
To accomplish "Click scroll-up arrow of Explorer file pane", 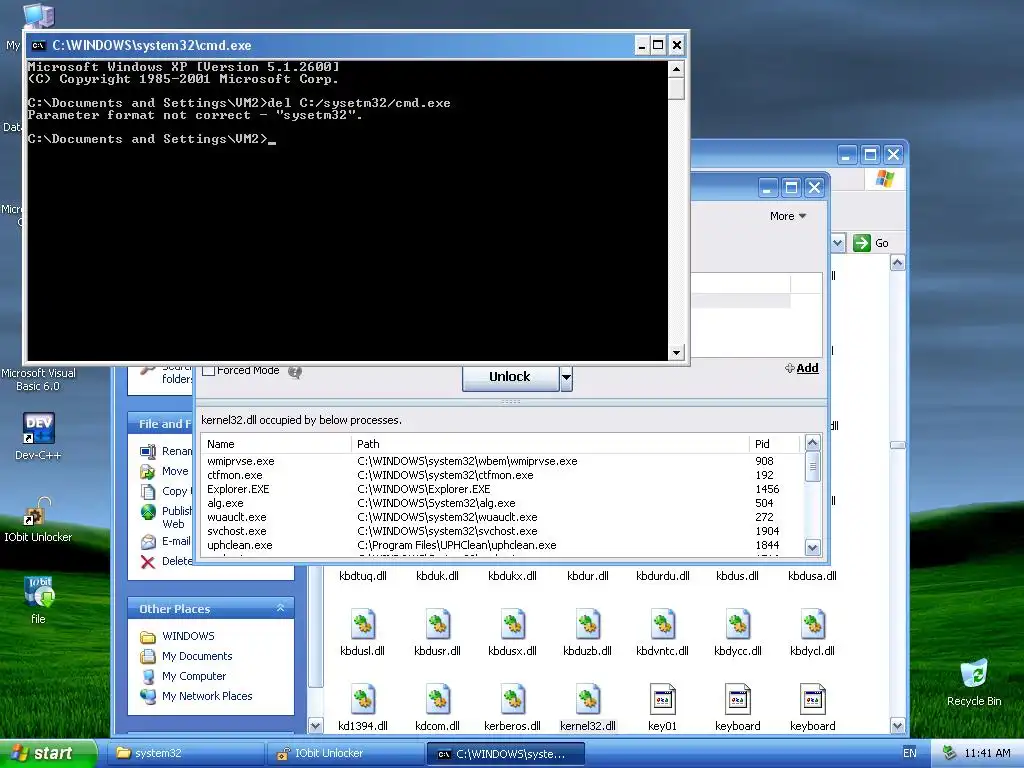I will coord(897,263).
